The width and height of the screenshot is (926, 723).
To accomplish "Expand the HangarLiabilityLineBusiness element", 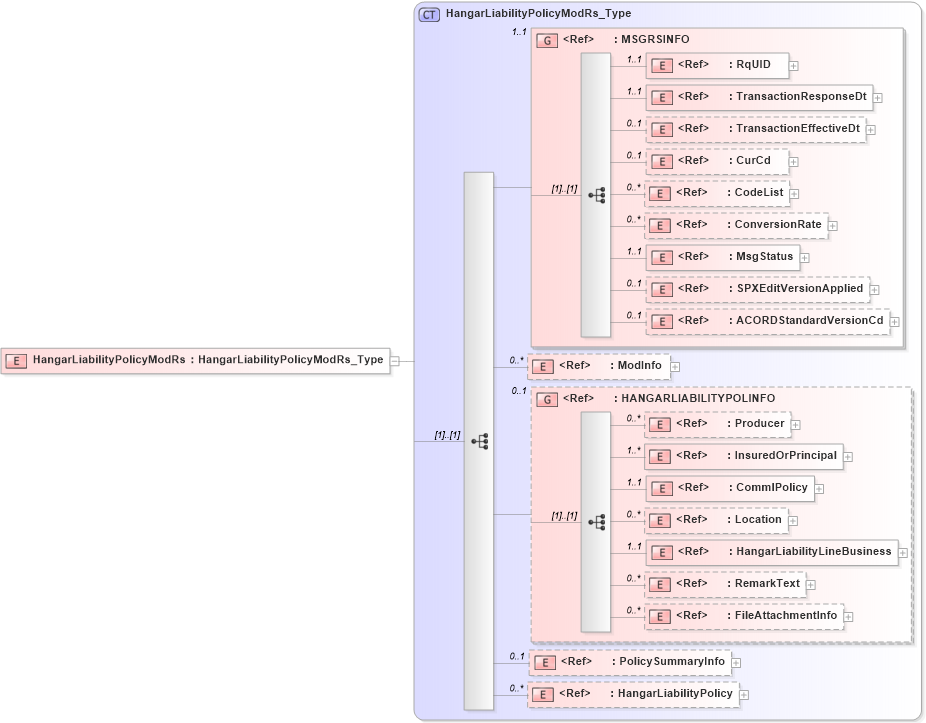I will (903, 552).
